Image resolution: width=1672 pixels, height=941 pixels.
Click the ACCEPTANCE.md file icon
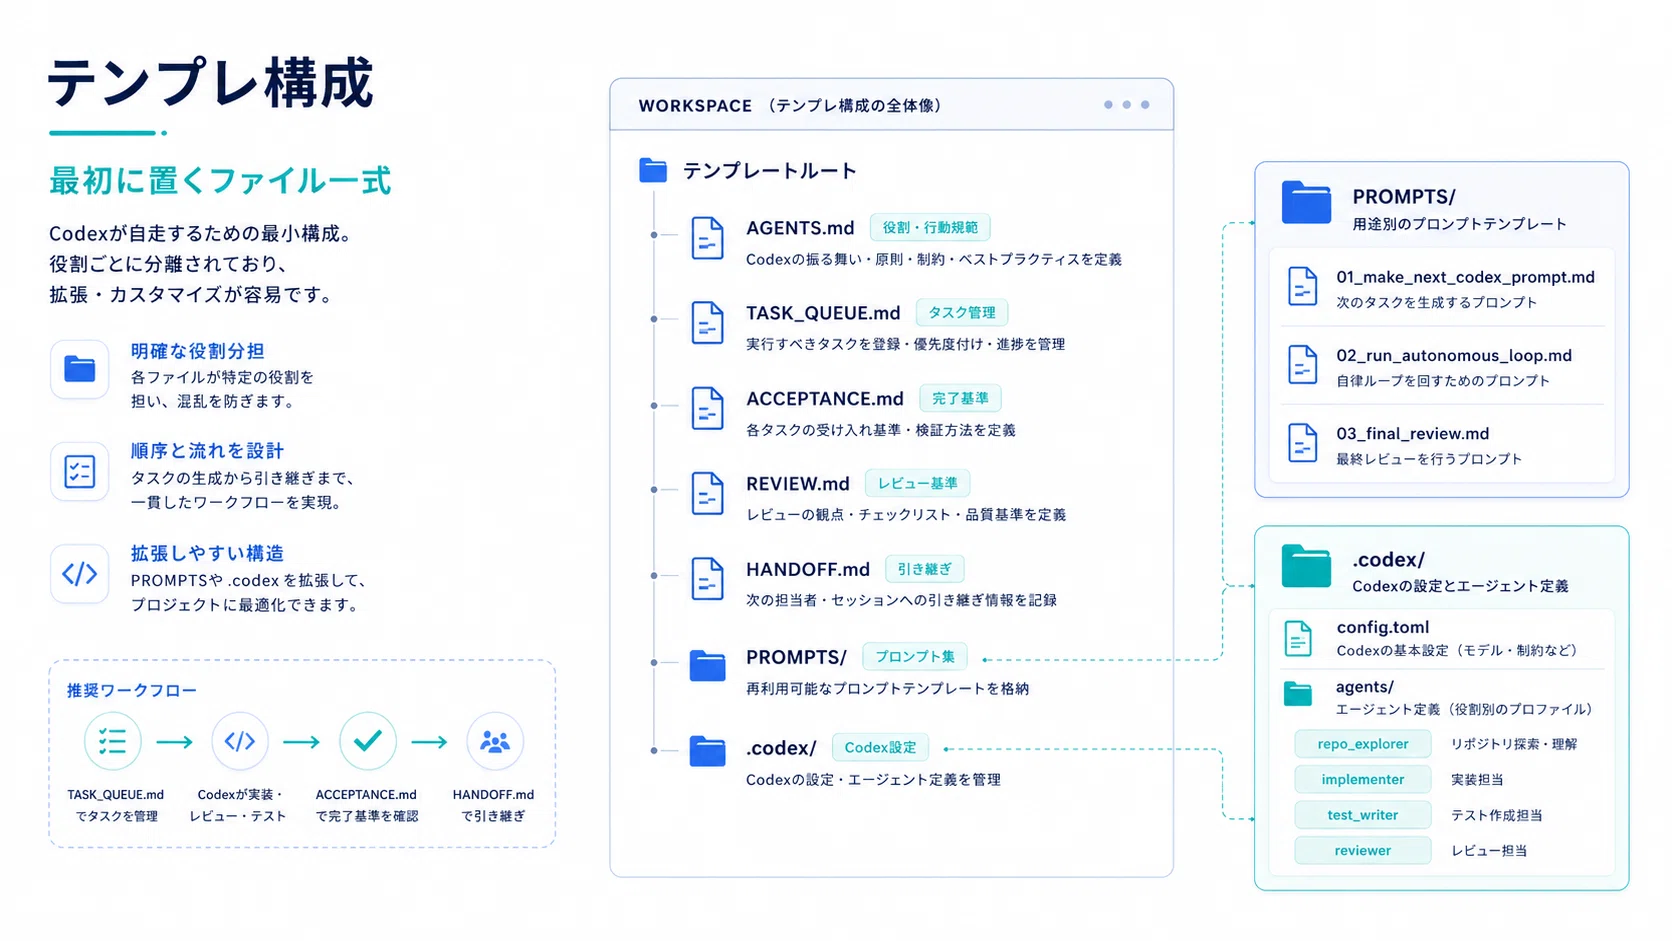(x=707, y=409)
